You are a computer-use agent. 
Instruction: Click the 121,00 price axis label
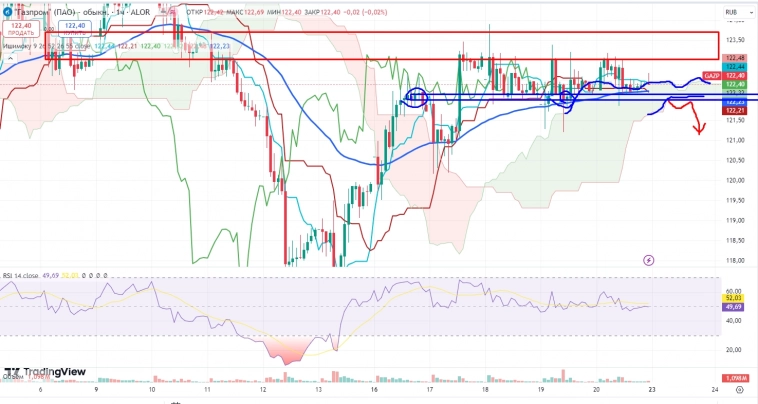click(735, 140)
